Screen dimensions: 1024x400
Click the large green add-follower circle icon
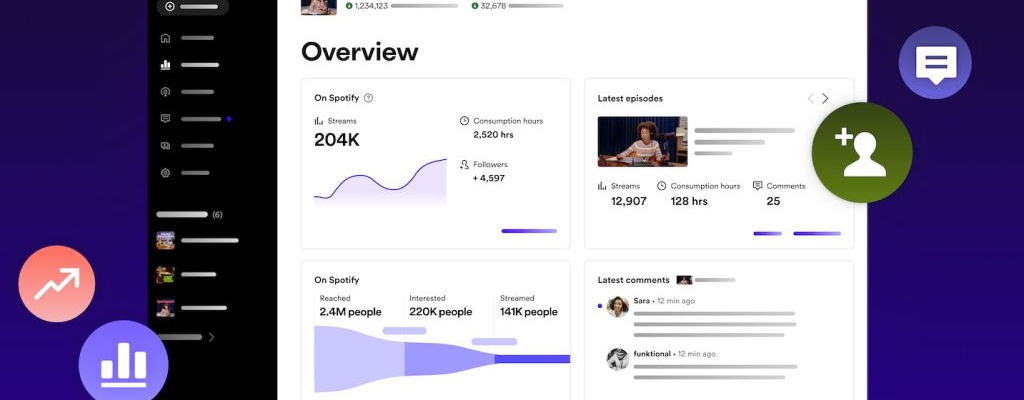(862, 153)
